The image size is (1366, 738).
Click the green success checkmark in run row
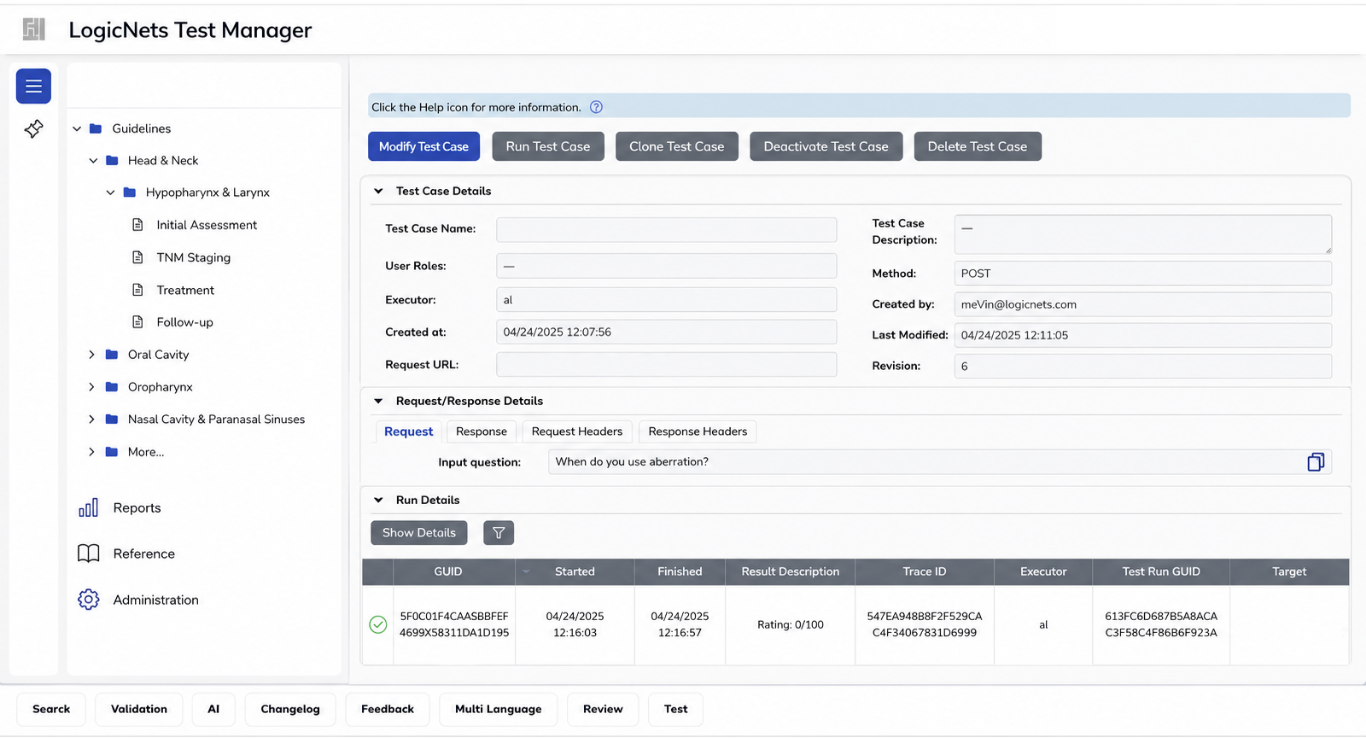378,625
